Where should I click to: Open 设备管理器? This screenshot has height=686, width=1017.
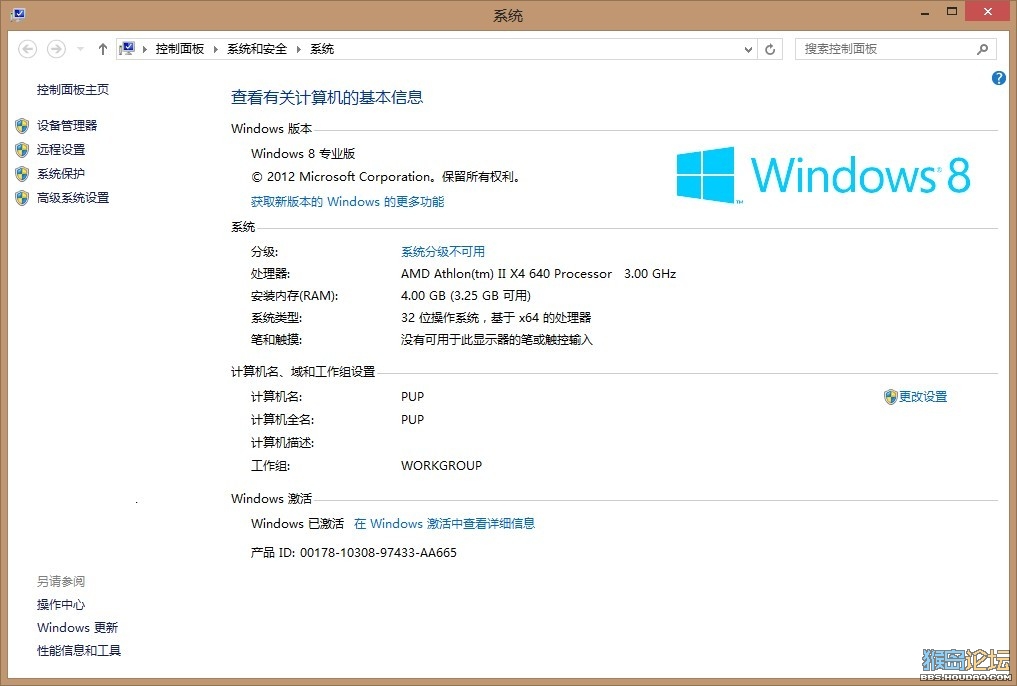click(x=67, y=126)
